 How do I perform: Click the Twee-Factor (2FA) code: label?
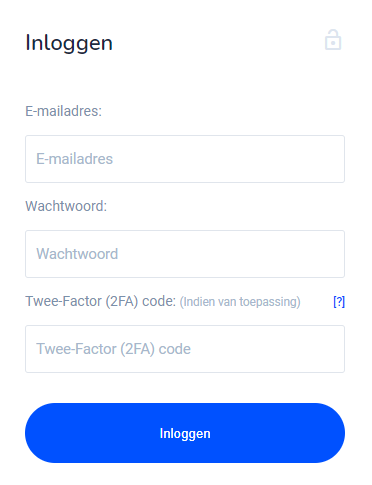100,301
